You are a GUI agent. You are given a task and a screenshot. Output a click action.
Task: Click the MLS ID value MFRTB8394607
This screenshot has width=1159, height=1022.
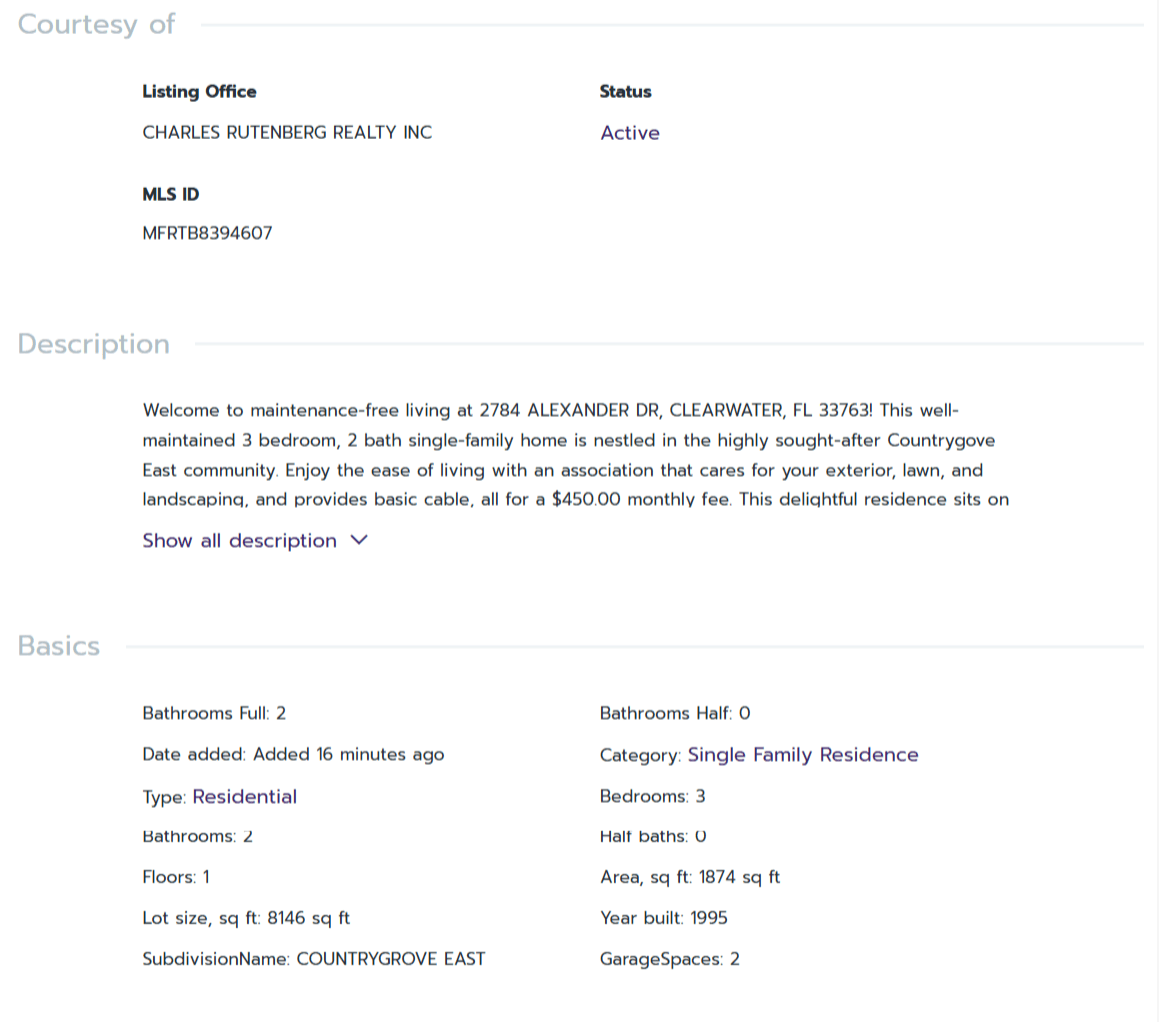[x=207, y=234]
